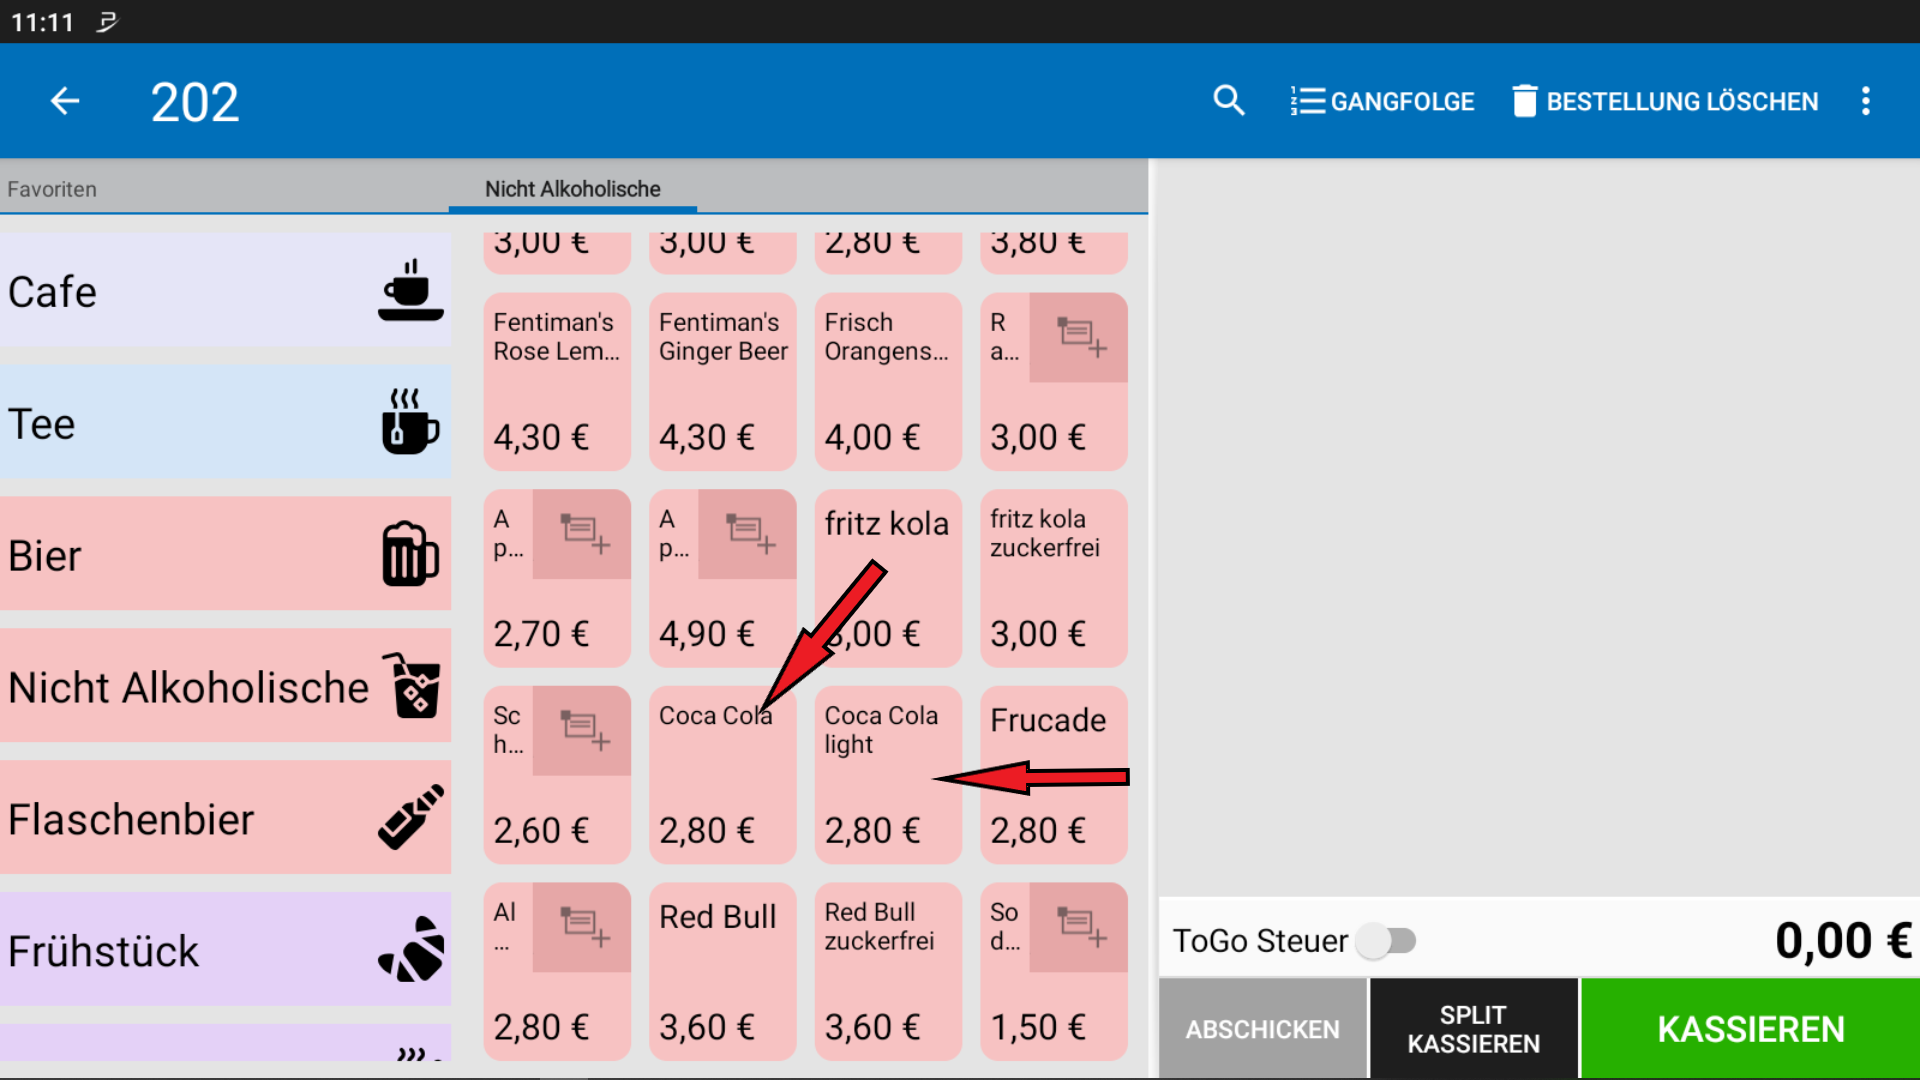Tap the back arrow icon
Screen dimensions: 1920x1080
click(65, 101)
